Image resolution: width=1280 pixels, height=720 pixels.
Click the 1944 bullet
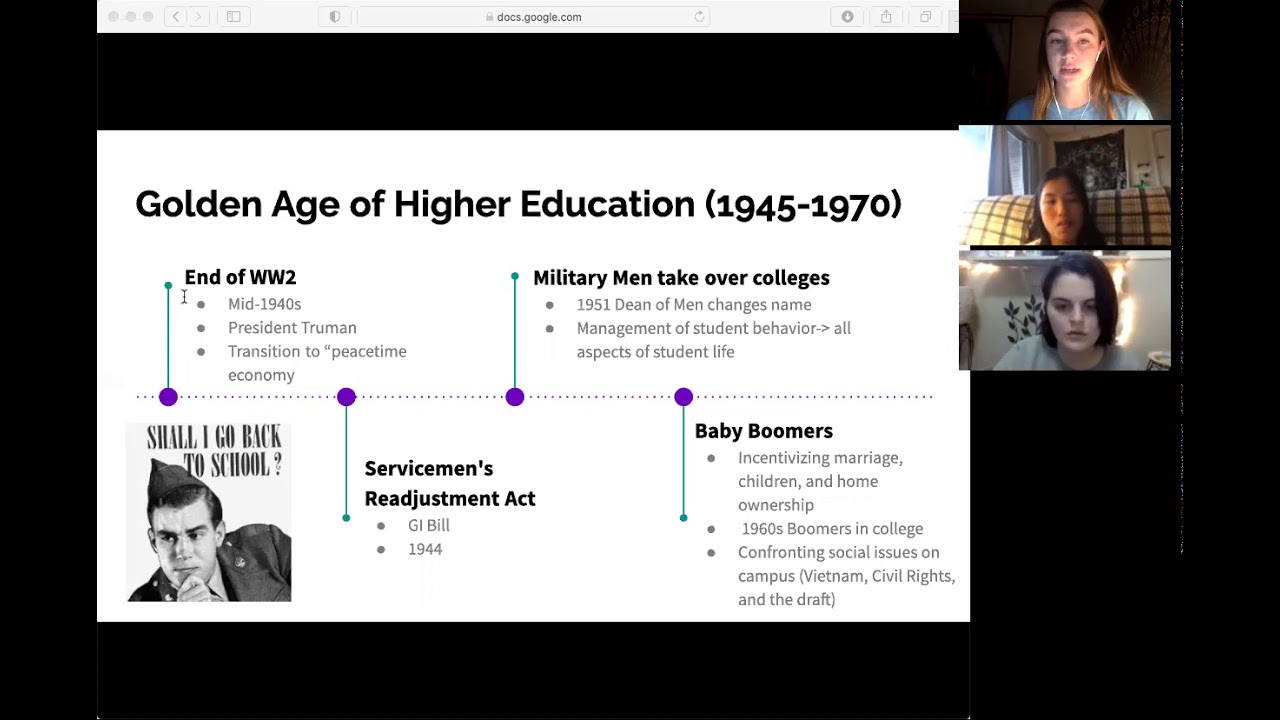click(425, 549)
